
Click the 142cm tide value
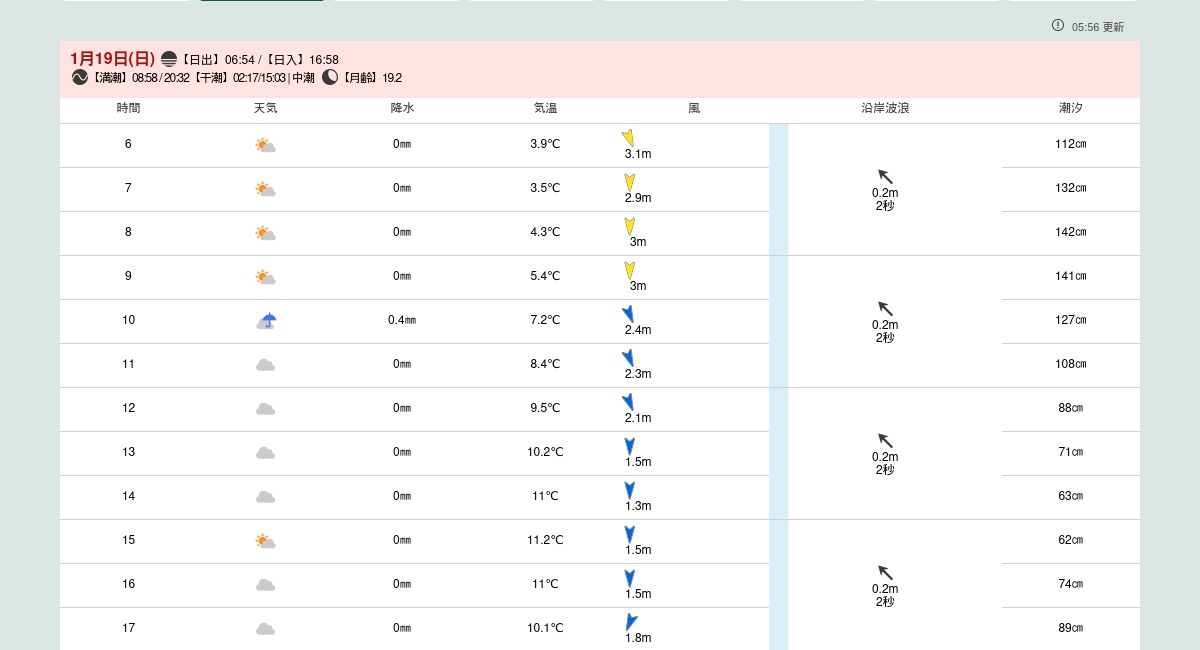pyautogui.click(x=1070, y=232)
